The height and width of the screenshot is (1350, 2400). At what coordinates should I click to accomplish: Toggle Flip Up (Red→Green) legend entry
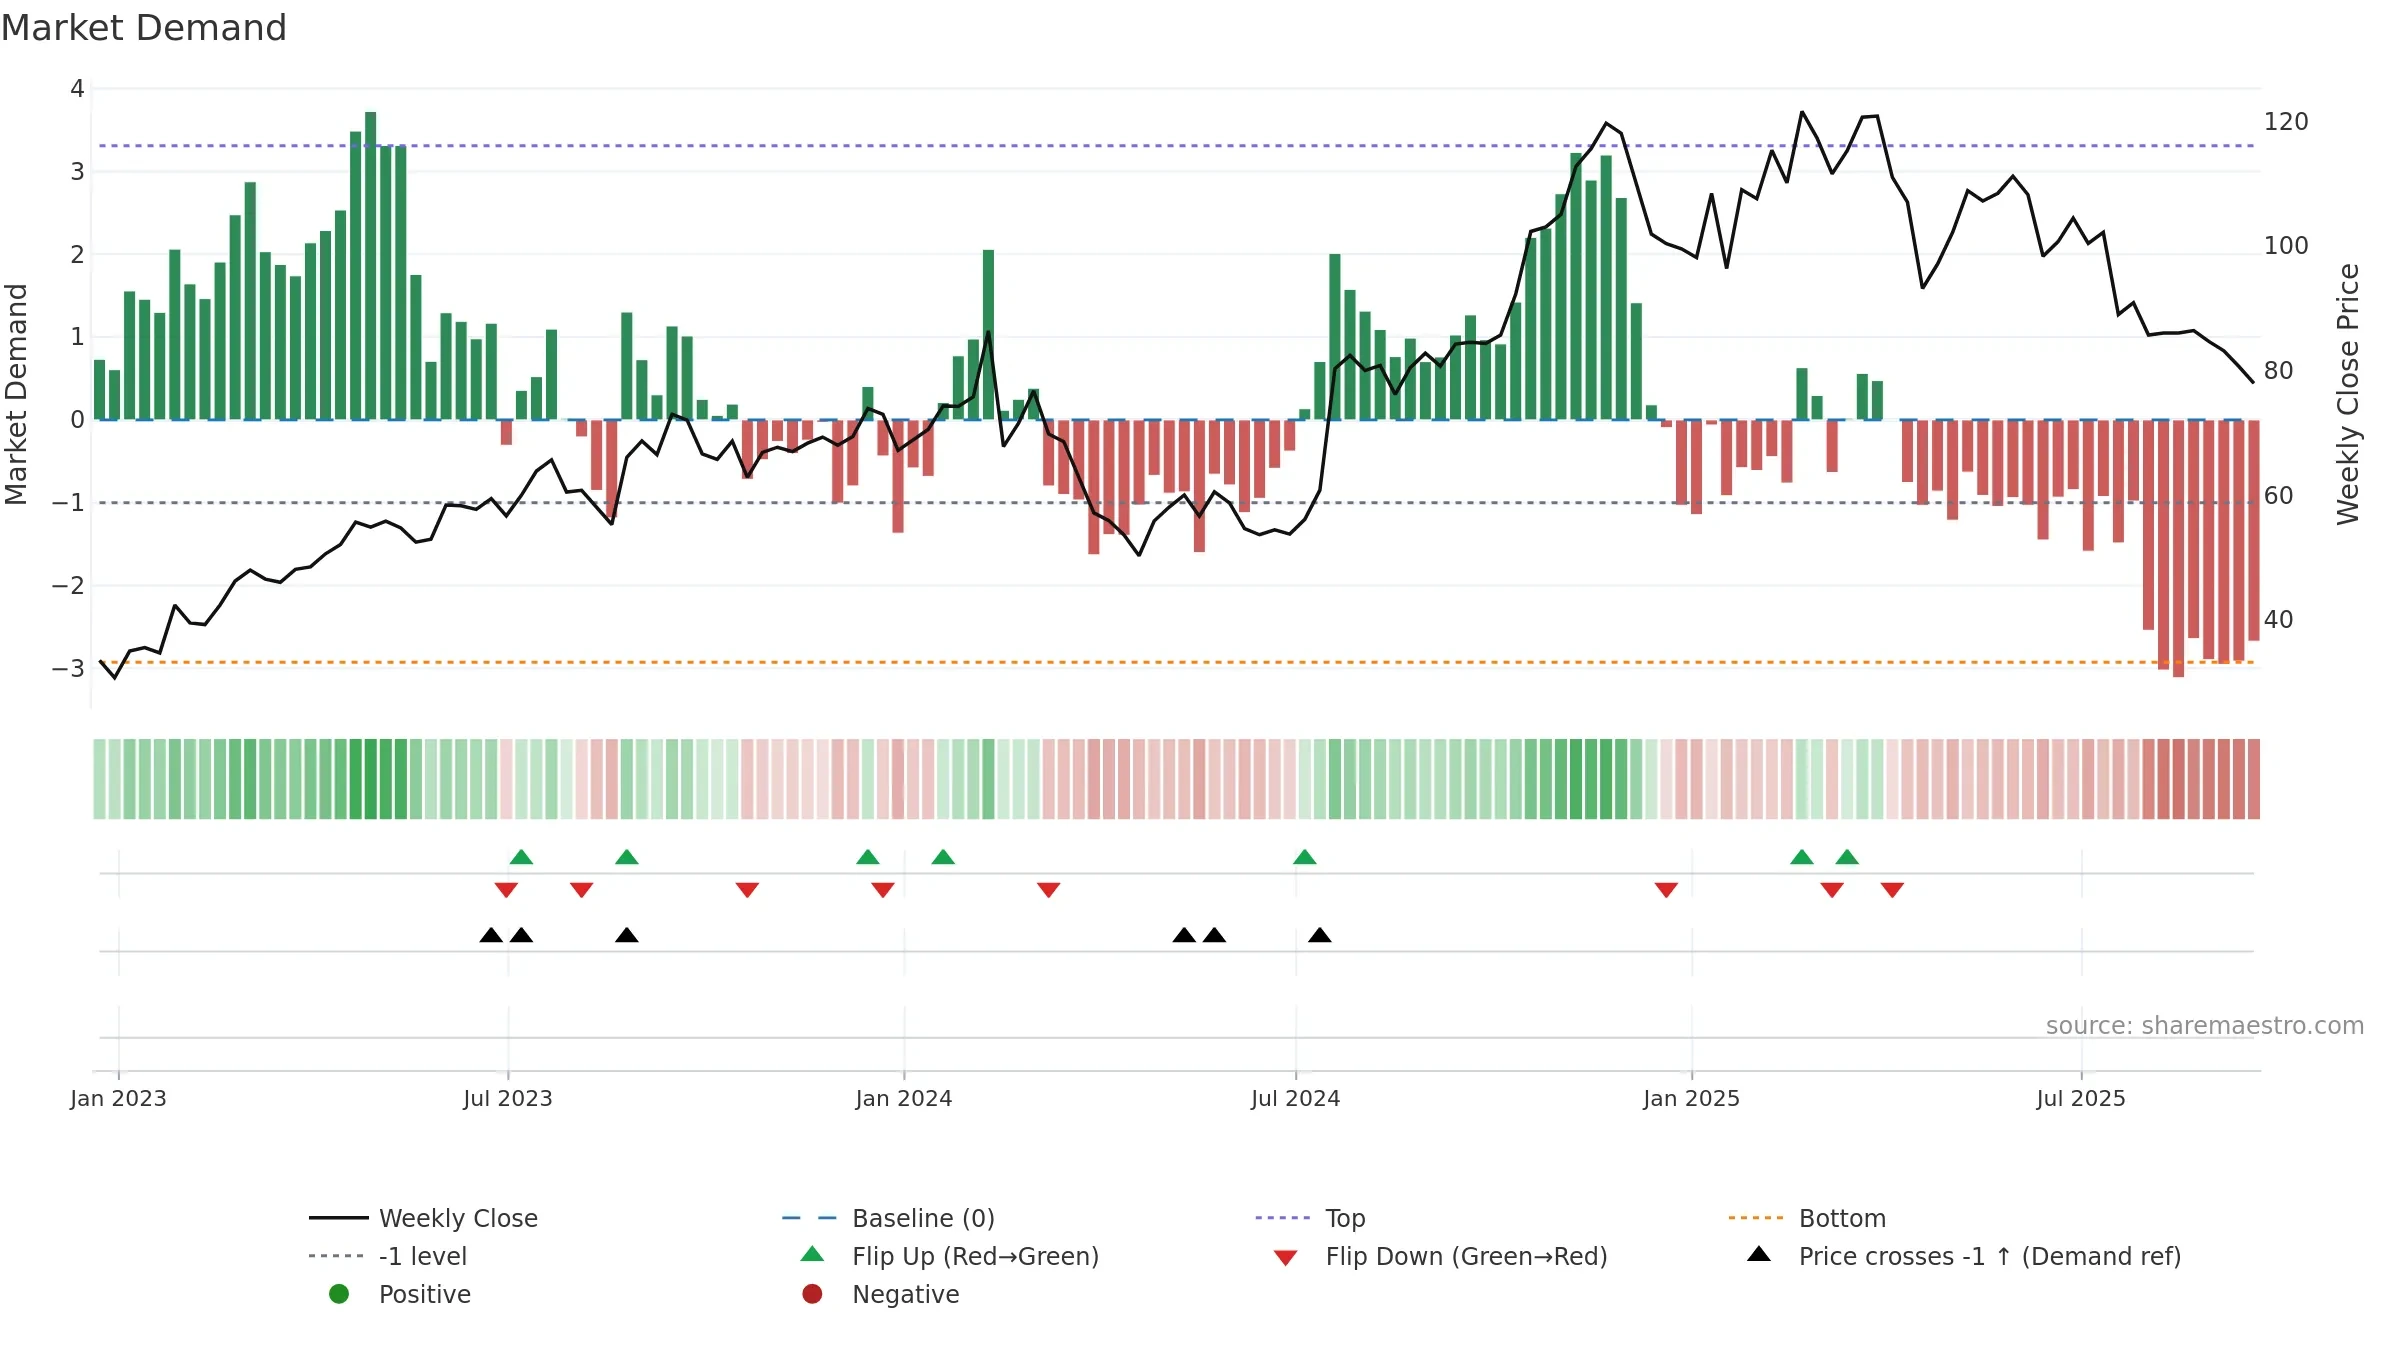(950, 1256)
